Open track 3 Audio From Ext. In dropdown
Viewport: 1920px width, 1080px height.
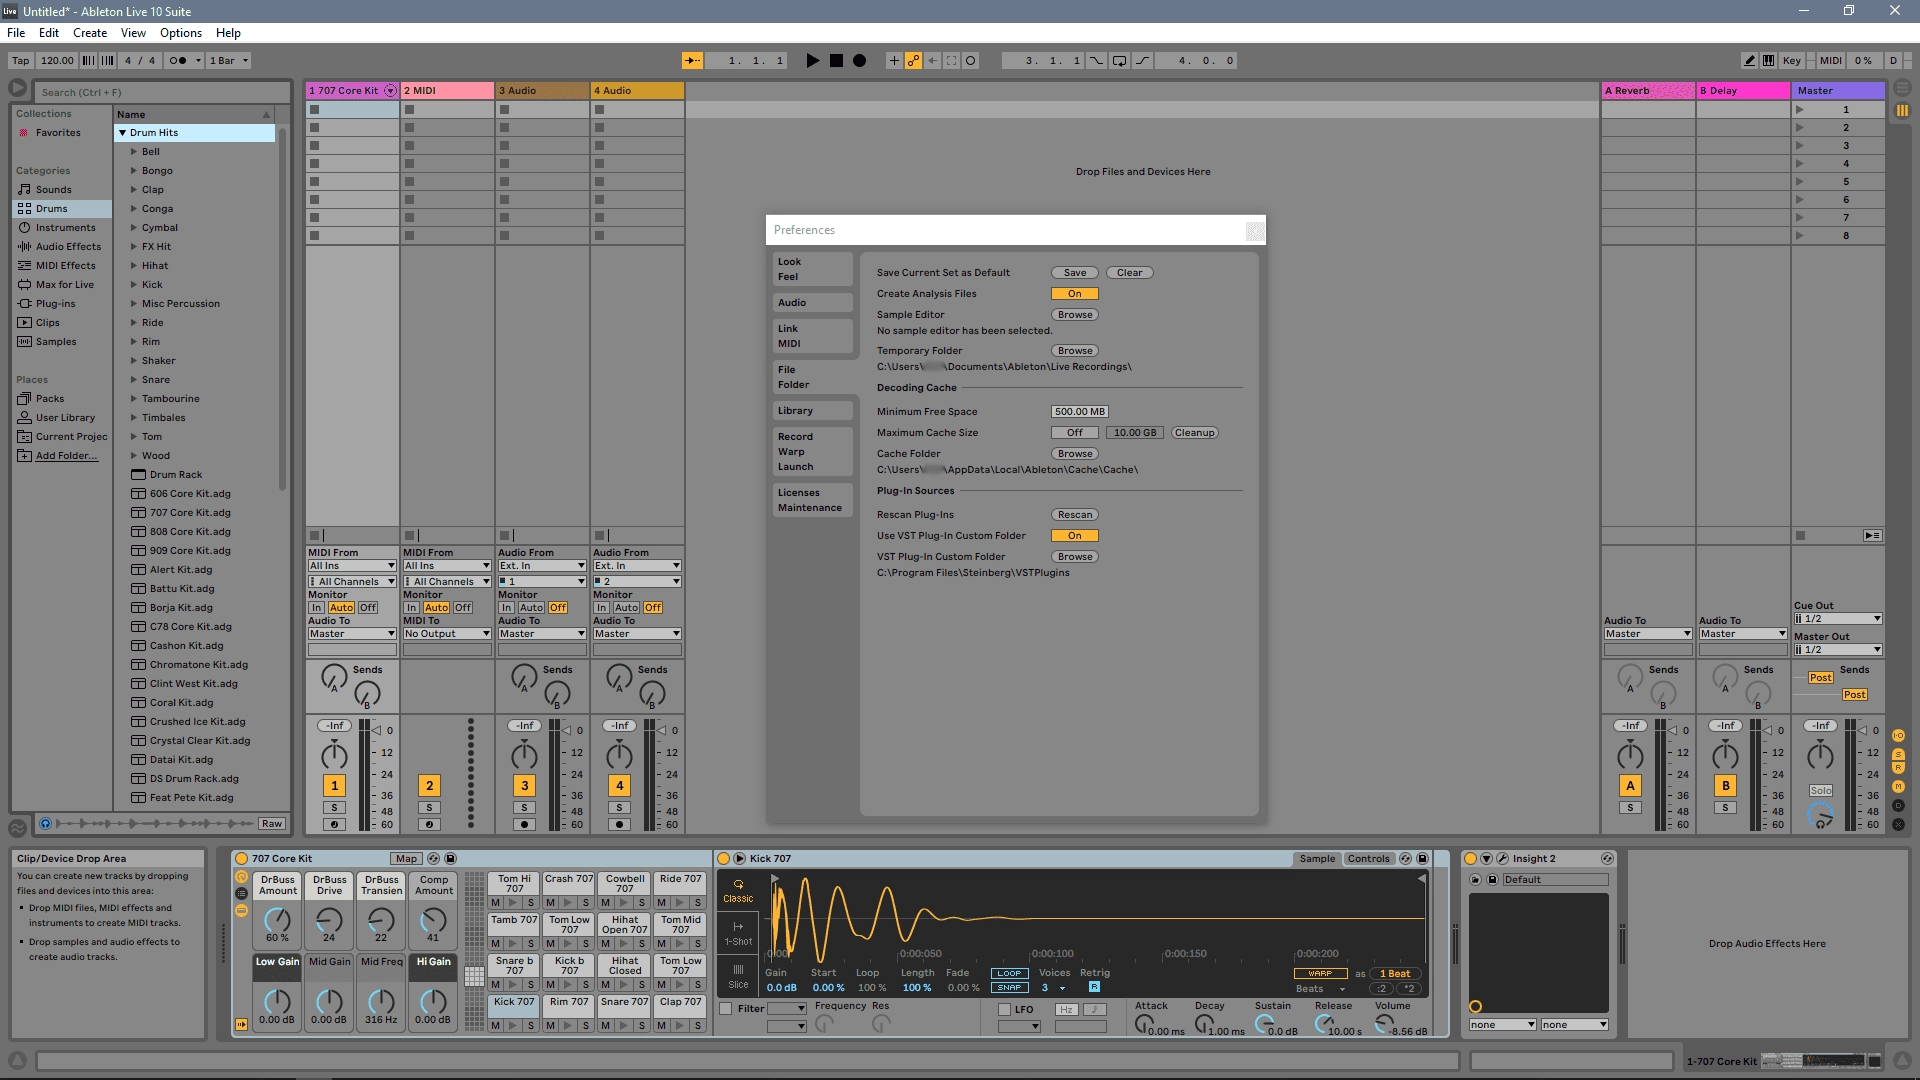[x=542, y=566]
